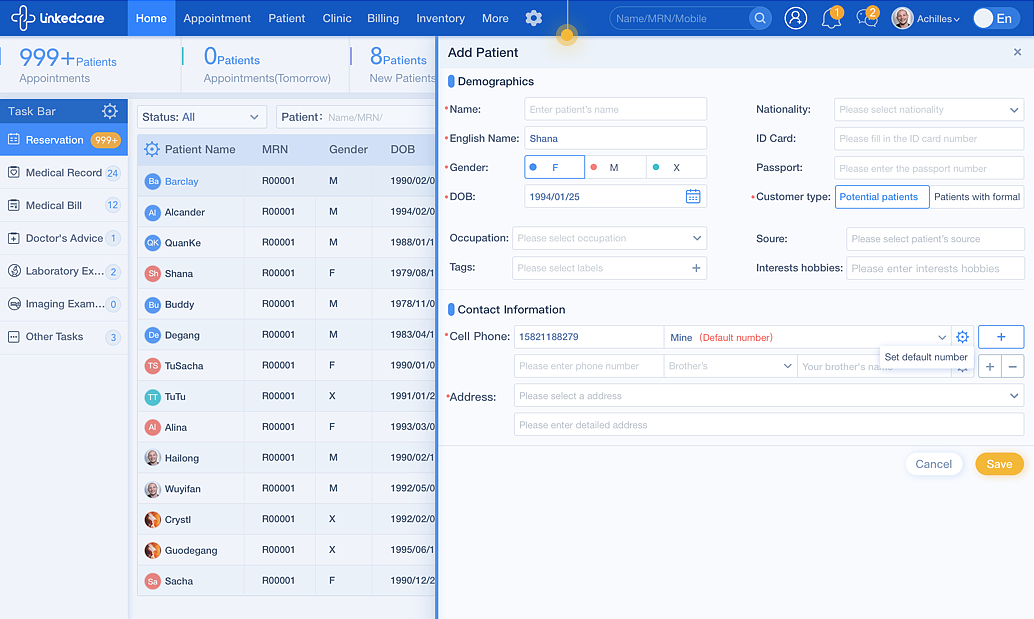Open the Soure patient source selector
The height and width of the screenshot is (619, 1034).
[x=935, y=239]
